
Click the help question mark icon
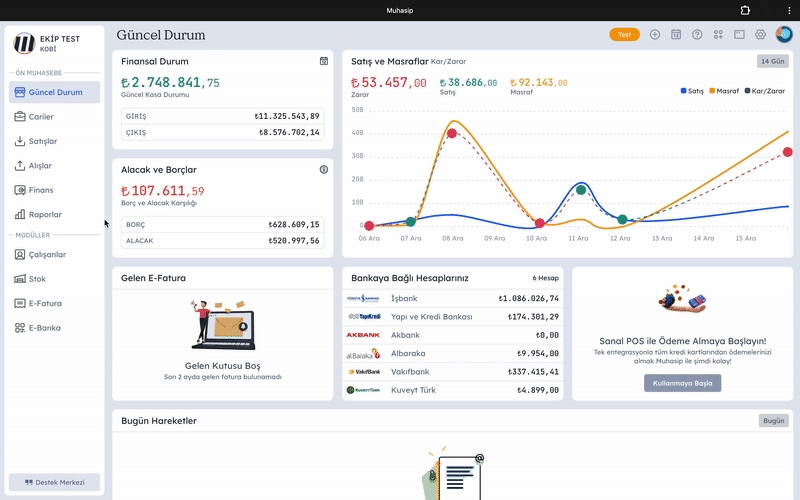(697, 34)
